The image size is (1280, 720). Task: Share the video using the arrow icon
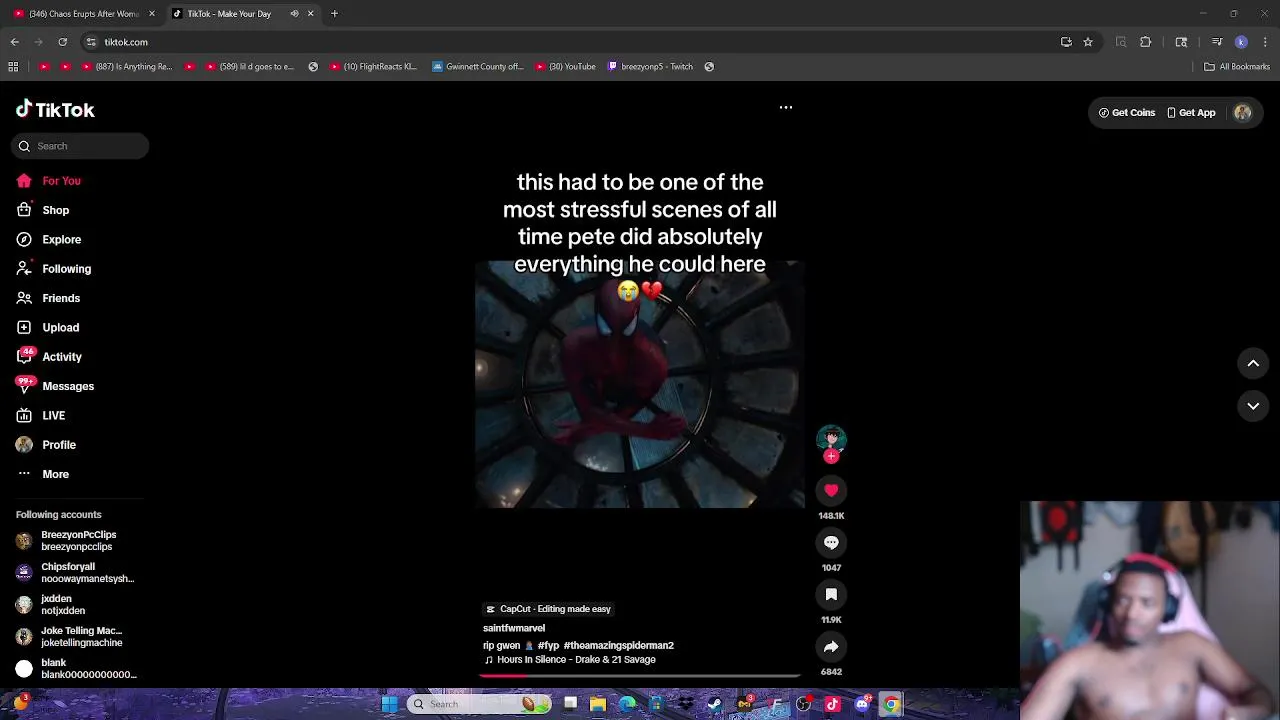pyautogui.click(x=831, y=646)
